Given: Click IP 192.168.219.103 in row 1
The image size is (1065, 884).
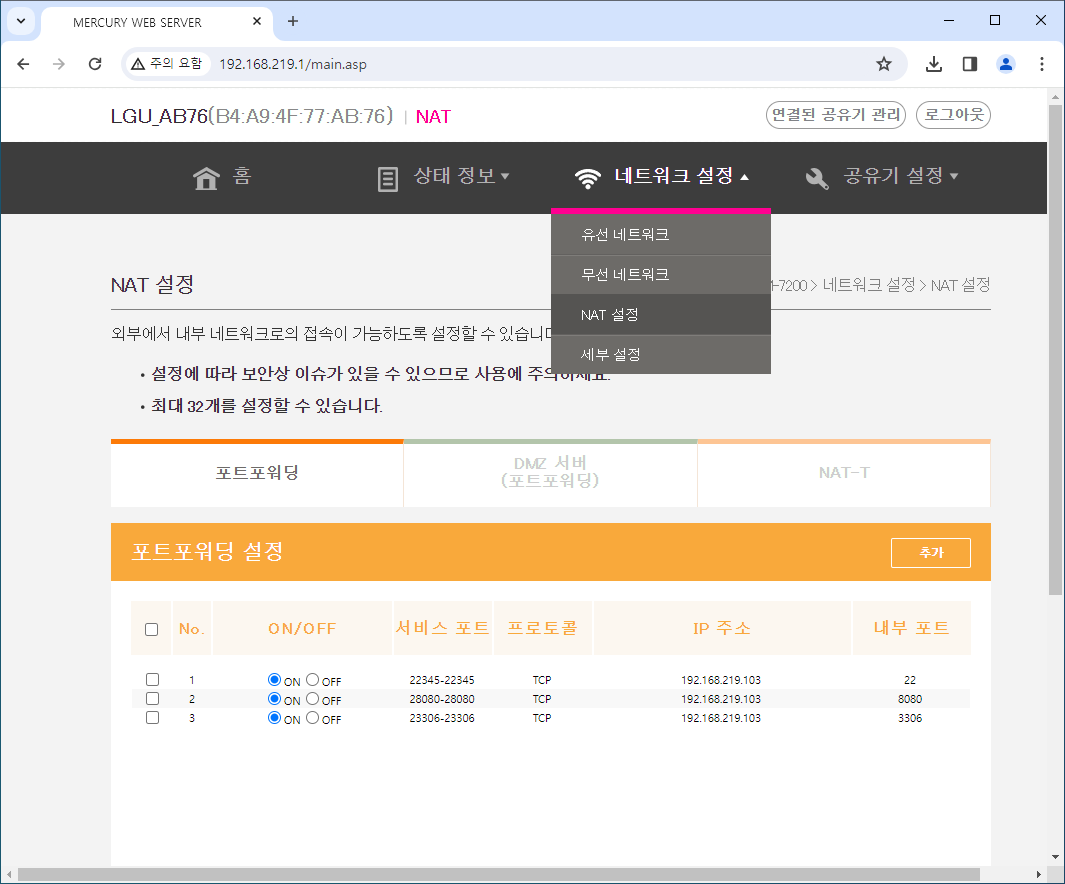Looking at the screenshot, I should (x=721, y=680).
